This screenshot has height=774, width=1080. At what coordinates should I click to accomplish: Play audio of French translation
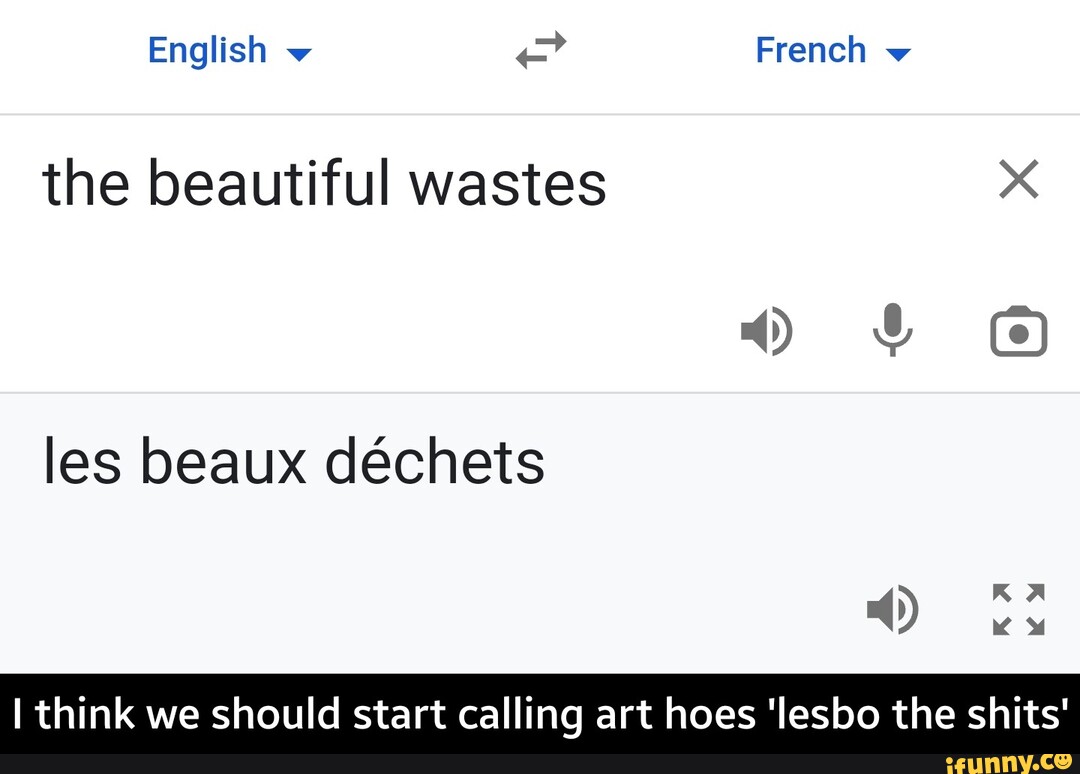coord(892,608)
